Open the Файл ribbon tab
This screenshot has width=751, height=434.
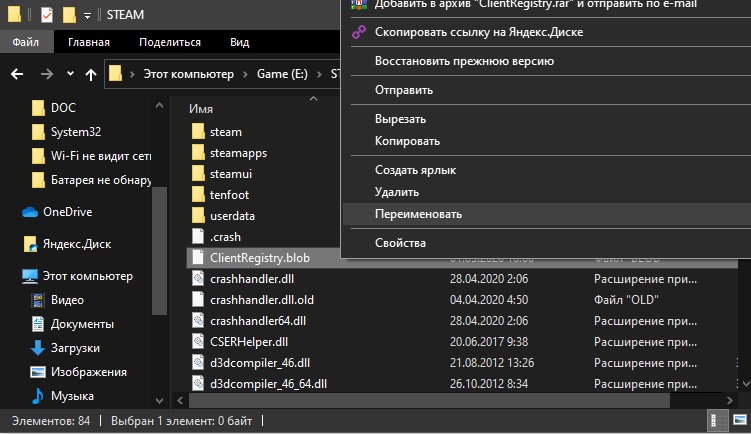coord(25,42)
